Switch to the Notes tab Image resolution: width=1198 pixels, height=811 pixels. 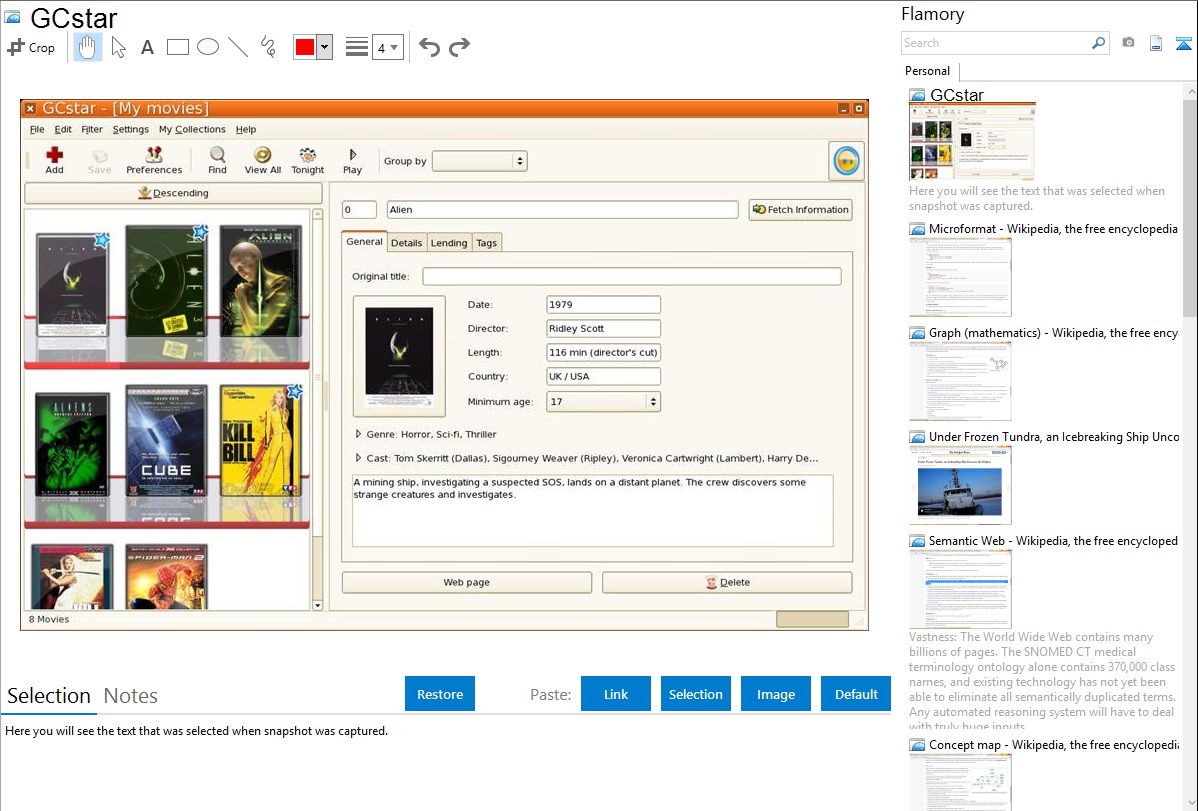coord(131,696)
